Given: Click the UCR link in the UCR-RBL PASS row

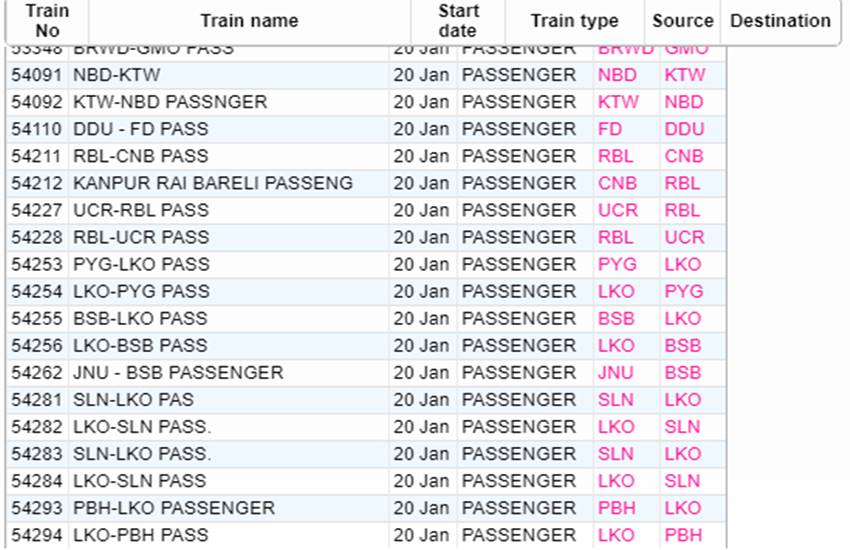Looking at the screenshot, I should tap(617, 211).
